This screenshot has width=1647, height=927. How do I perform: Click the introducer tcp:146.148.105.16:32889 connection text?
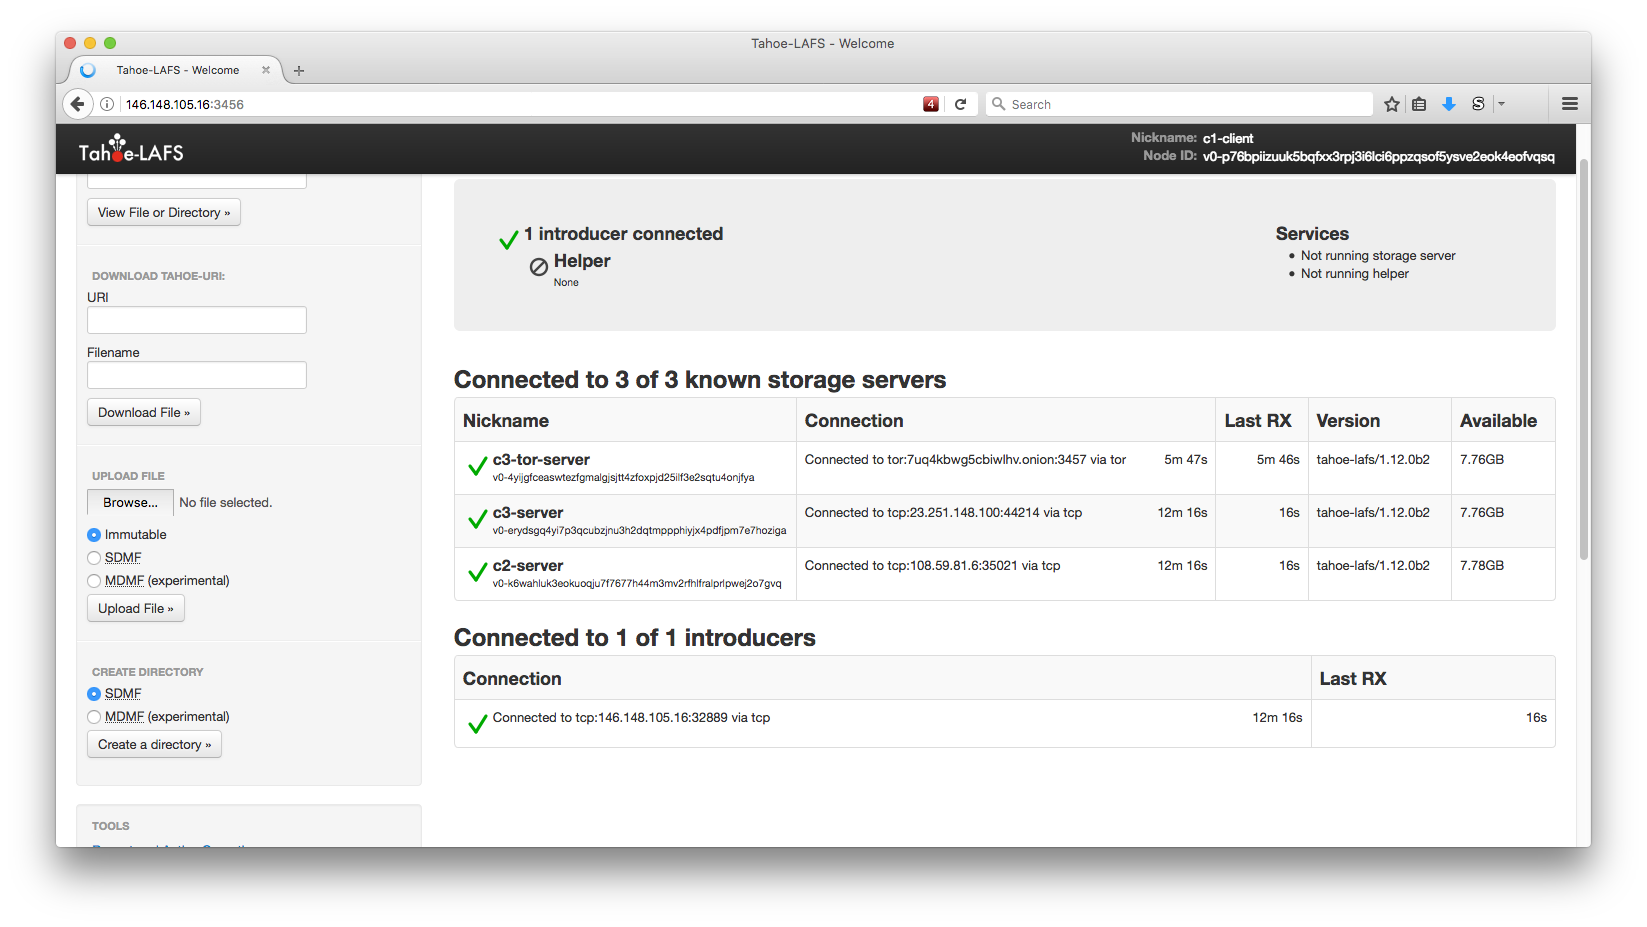tap(631, 718)
